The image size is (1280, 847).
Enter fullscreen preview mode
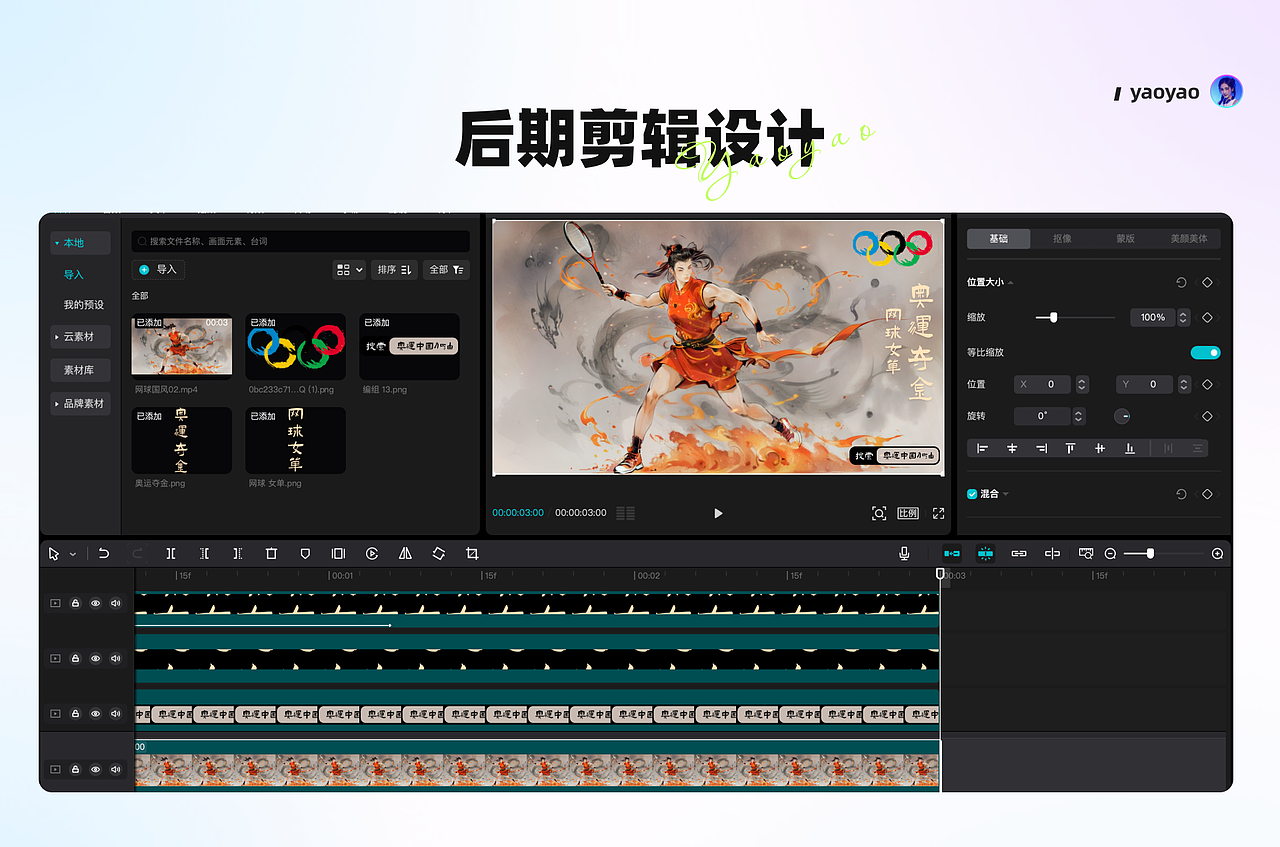click(x=938, y=512)
